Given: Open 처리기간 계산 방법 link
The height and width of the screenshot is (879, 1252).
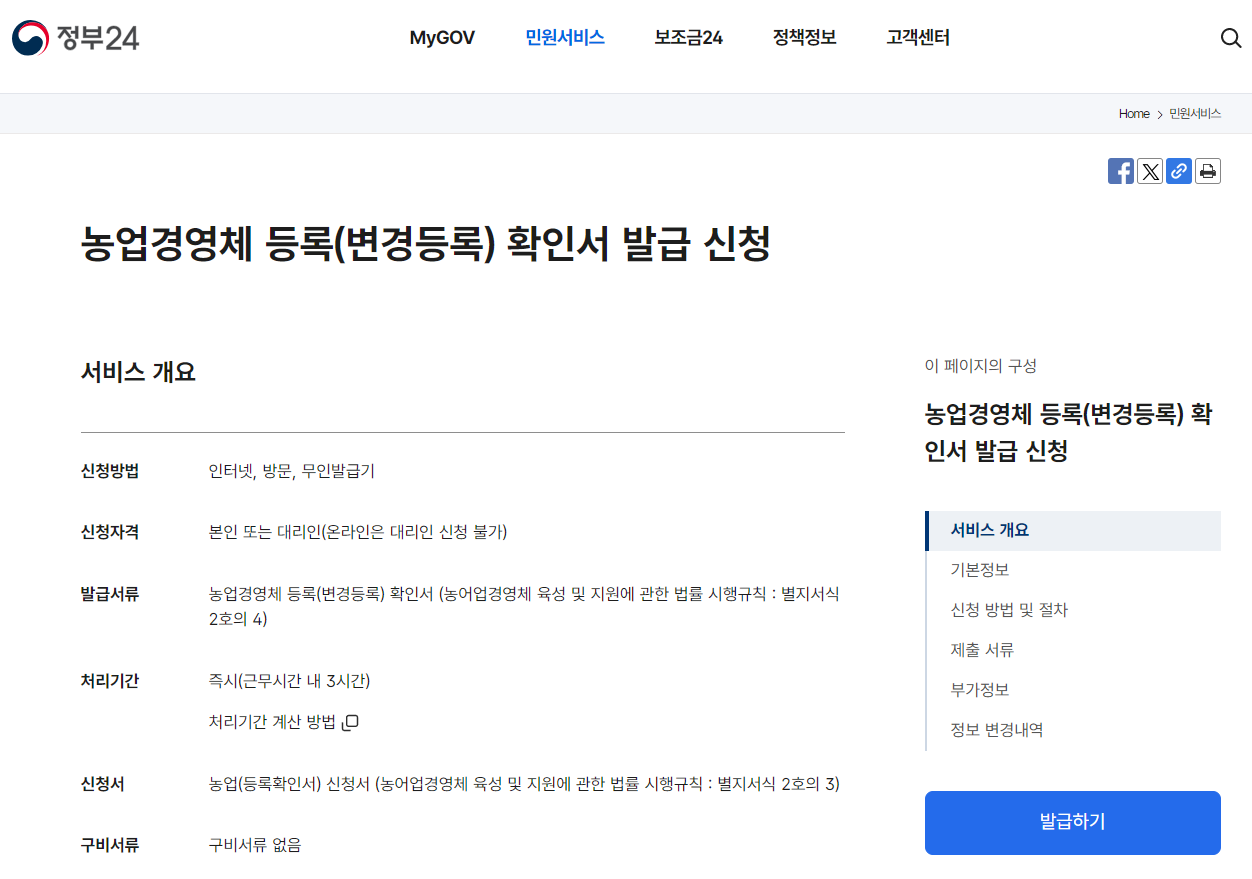Looking at the screenshot, I should [283, 722].
